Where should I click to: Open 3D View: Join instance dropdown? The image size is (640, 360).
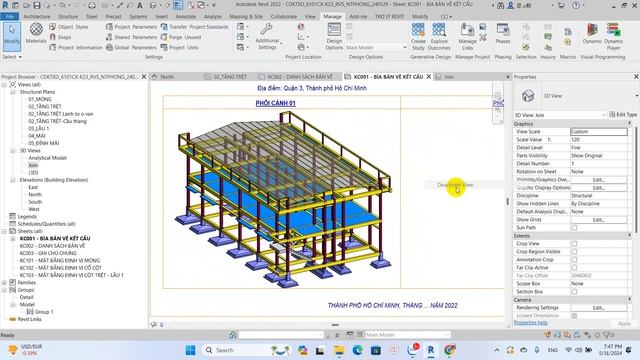(x=559, y=115)
